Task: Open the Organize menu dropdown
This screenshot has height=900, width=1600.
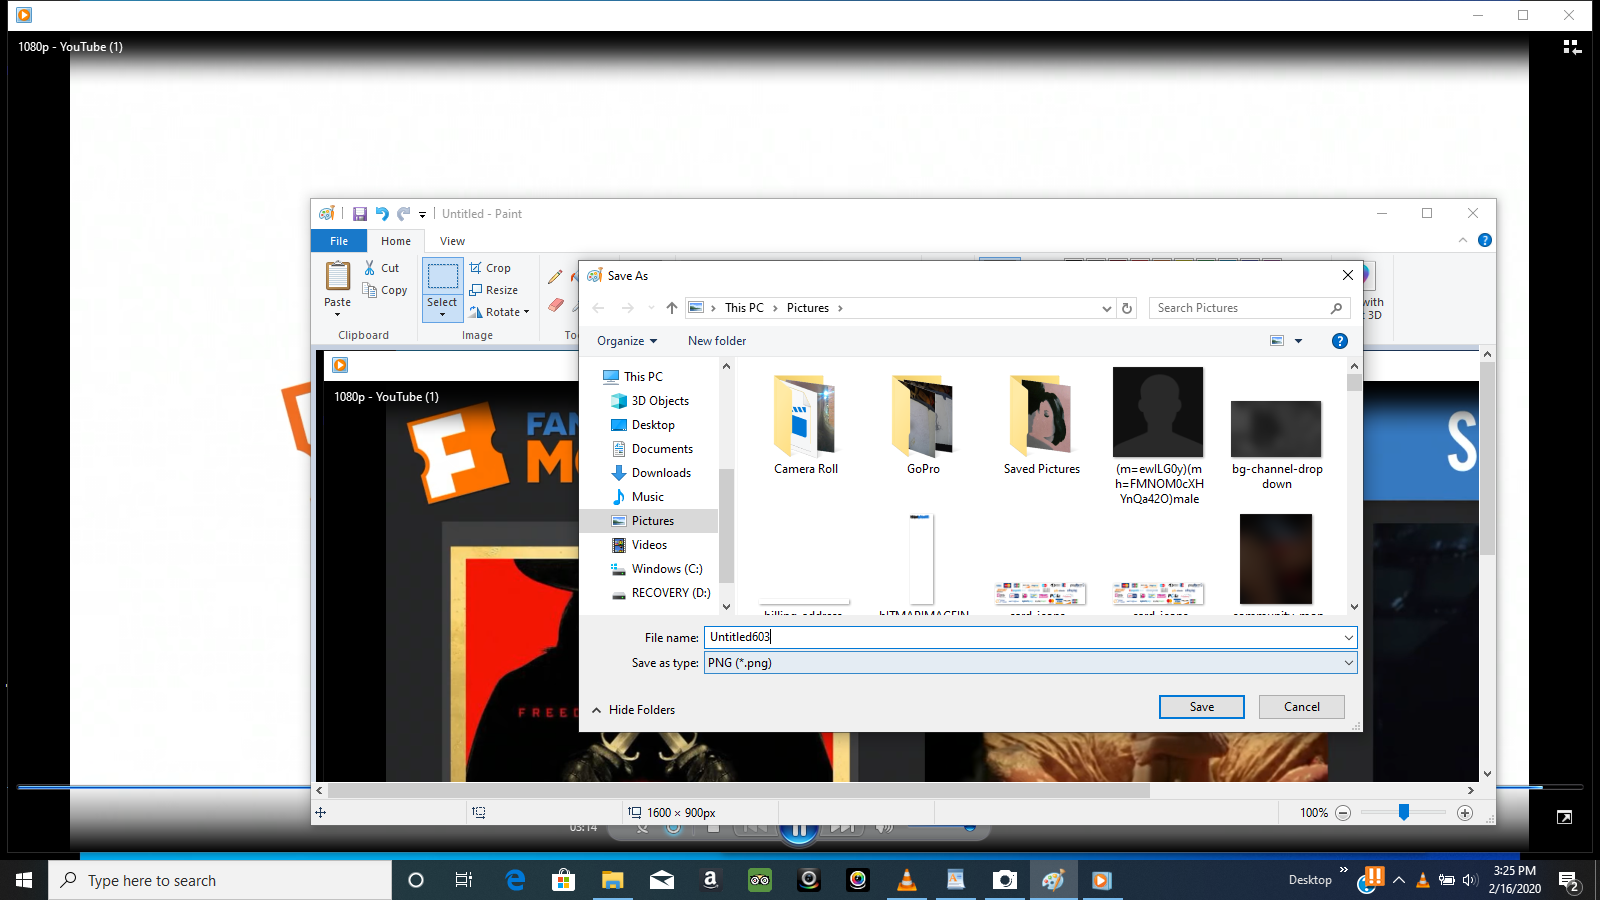Action: click(x=626, y=341)
